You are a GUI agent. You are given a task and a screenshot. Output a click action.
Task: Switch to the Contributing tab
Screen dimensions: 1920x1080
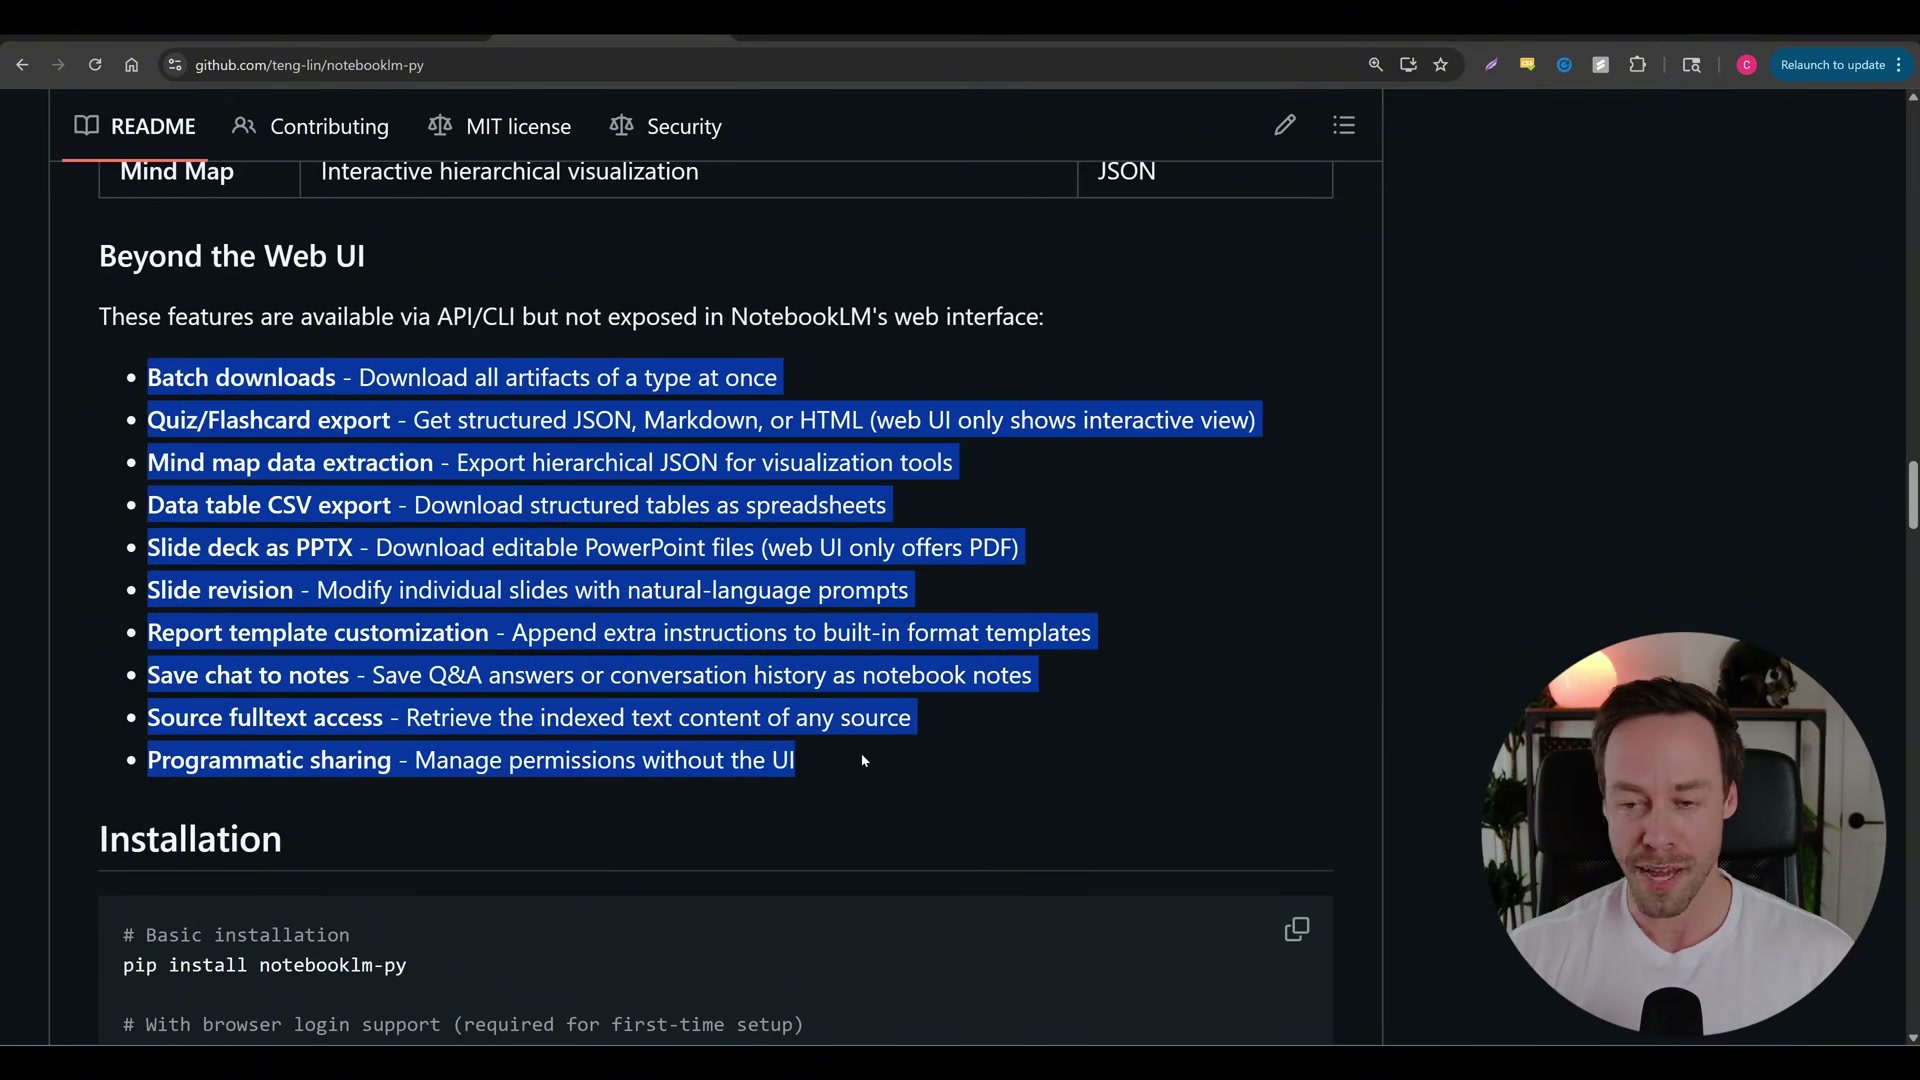tap(310, 126)
